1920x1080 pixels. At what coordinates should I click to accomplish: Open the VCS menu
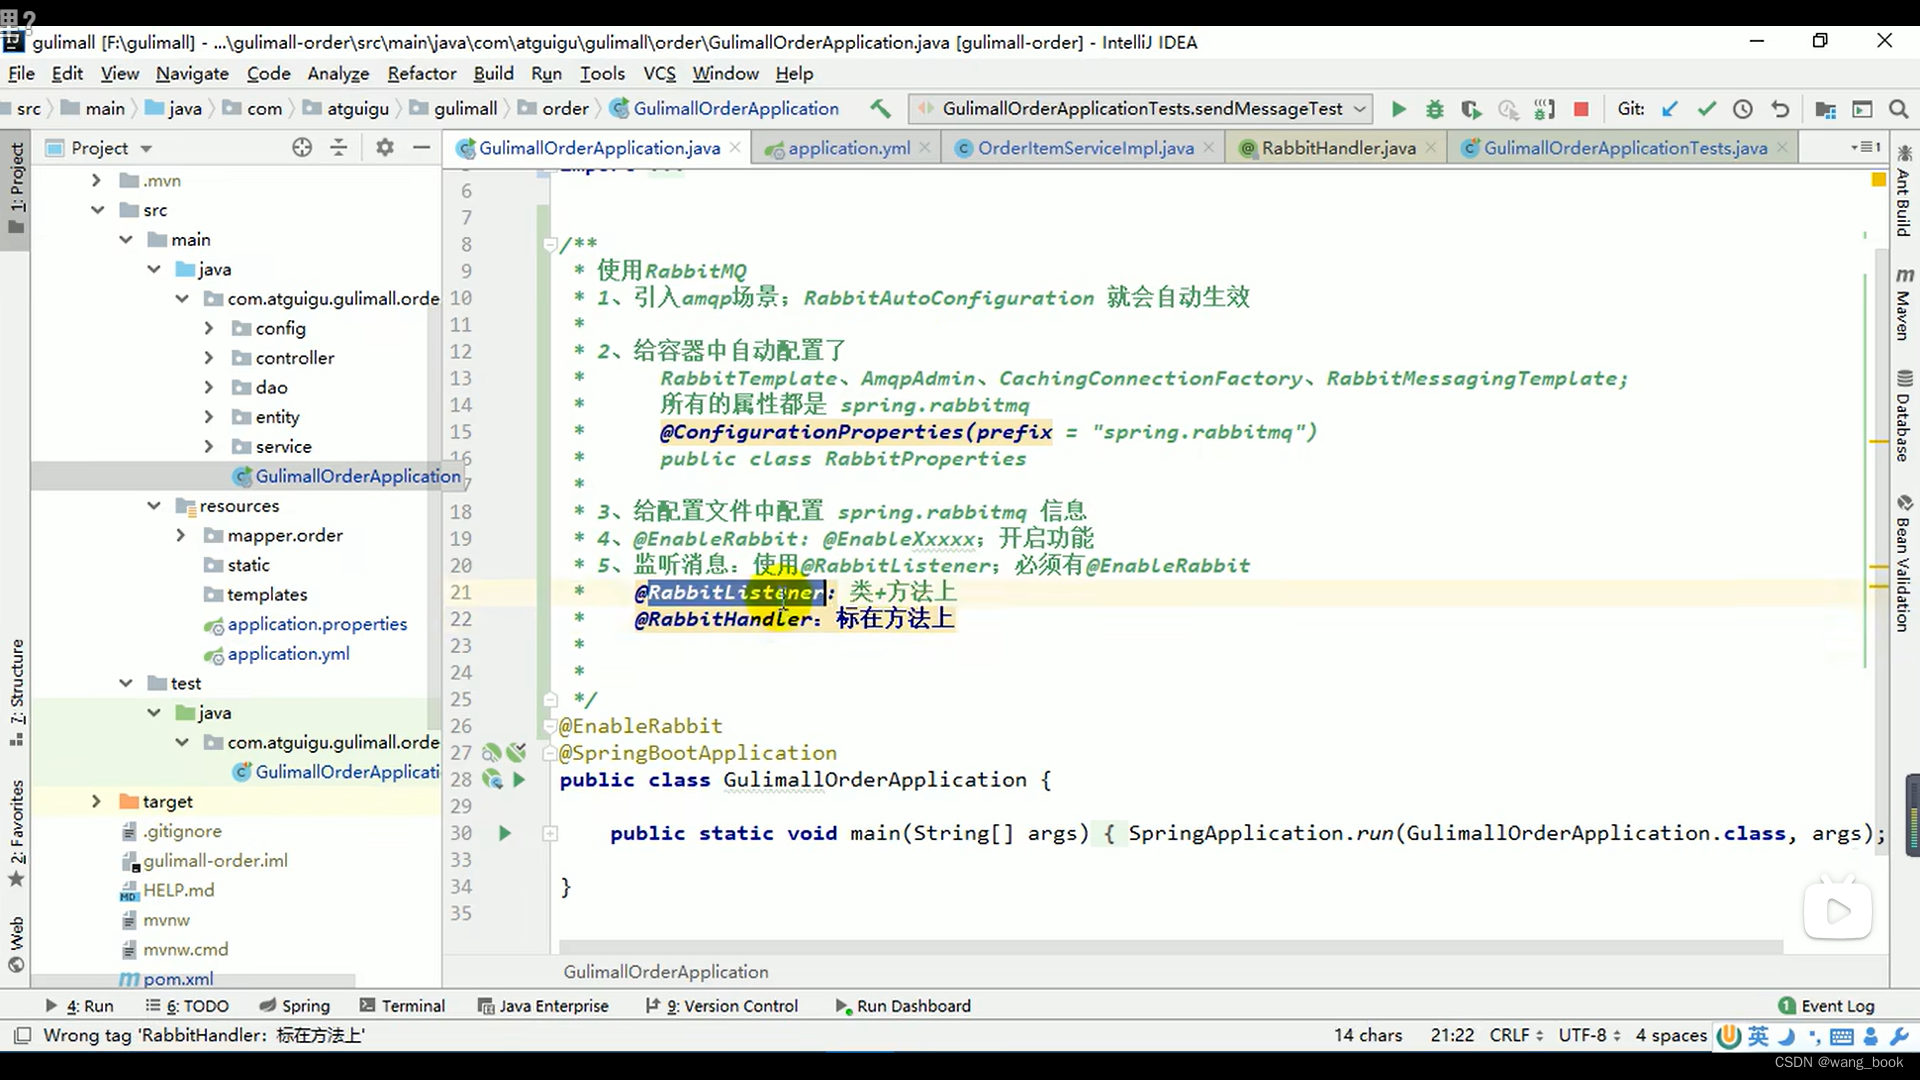point(659,74)
